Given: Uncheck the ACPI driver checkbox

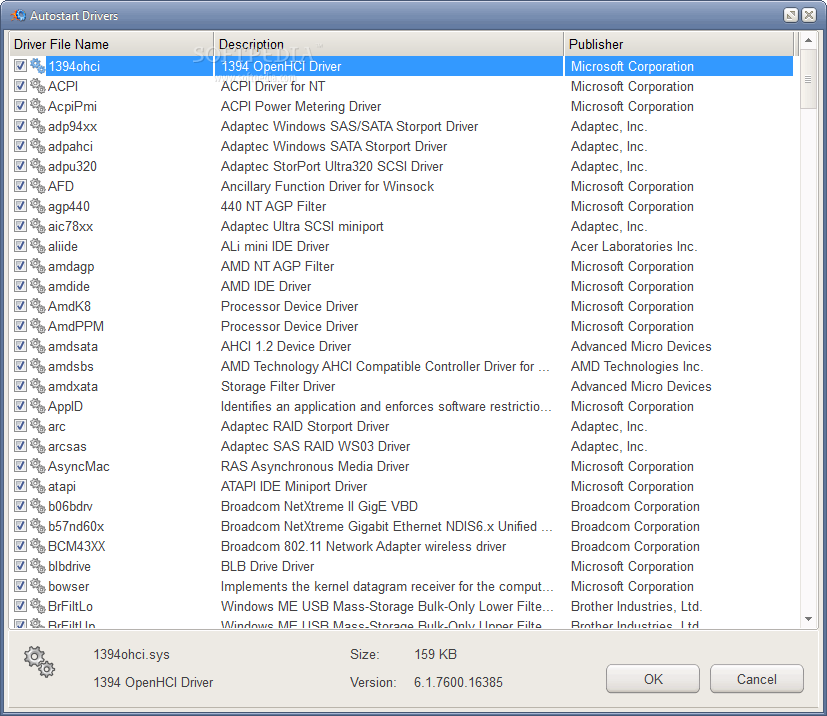Looking at the screenshot, I should tap(20, 86).
